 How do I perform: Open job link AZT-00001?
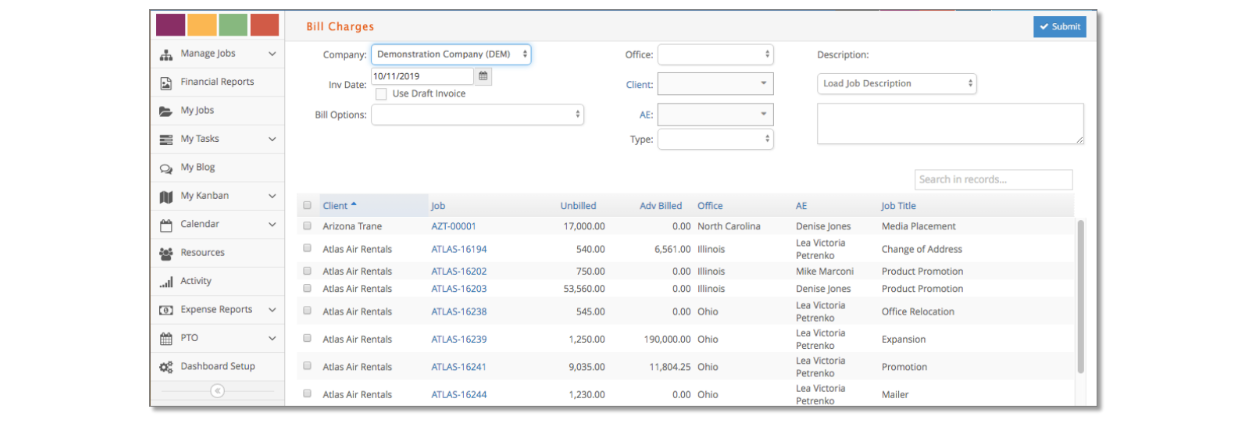454,226
